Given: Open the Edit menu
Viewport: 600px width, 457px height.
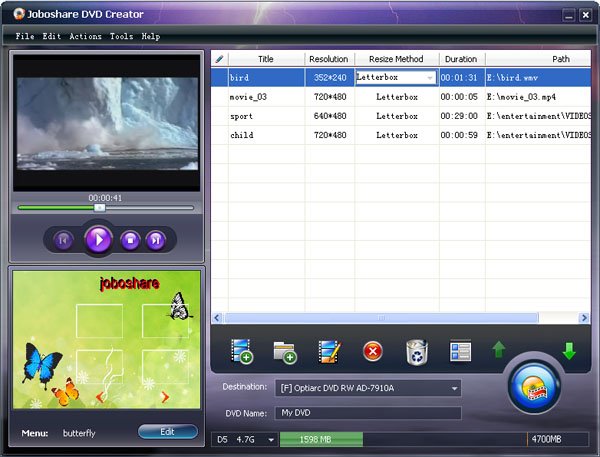Looking at the screenshot, I should coord(52,36).
